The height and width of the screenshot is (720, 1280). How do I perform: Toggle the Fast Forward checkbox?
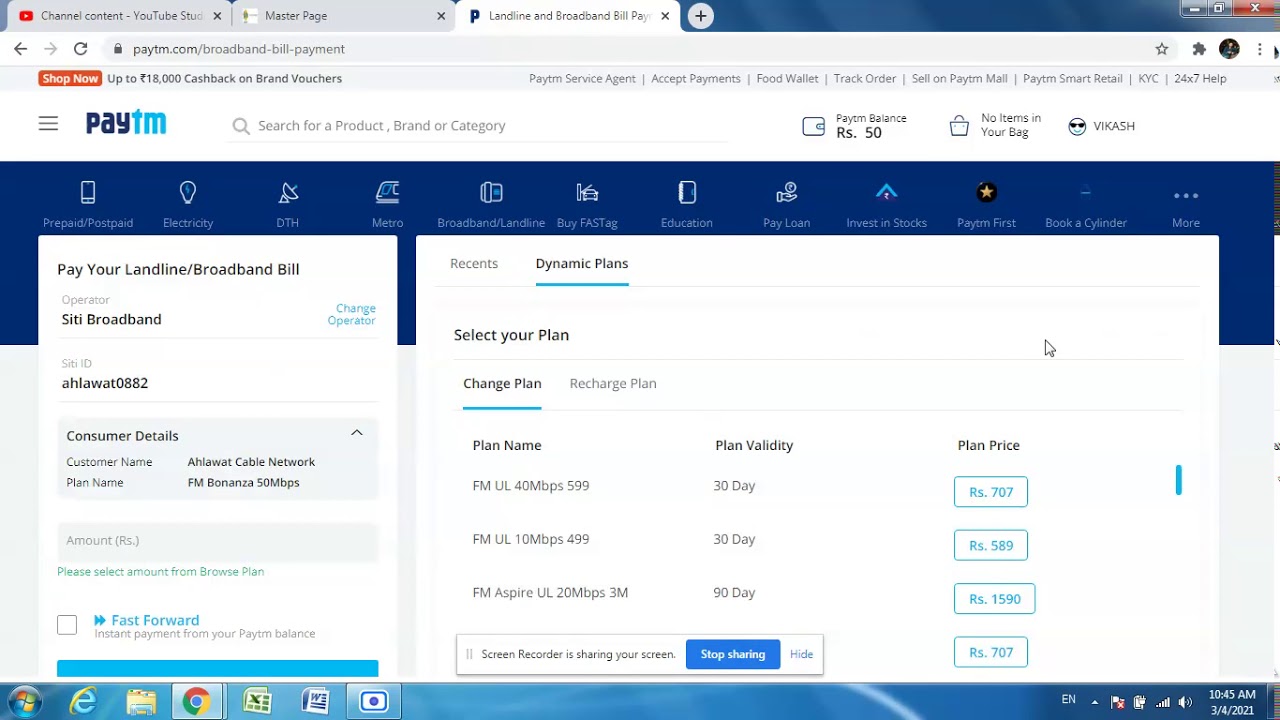(x=67, y=625)
